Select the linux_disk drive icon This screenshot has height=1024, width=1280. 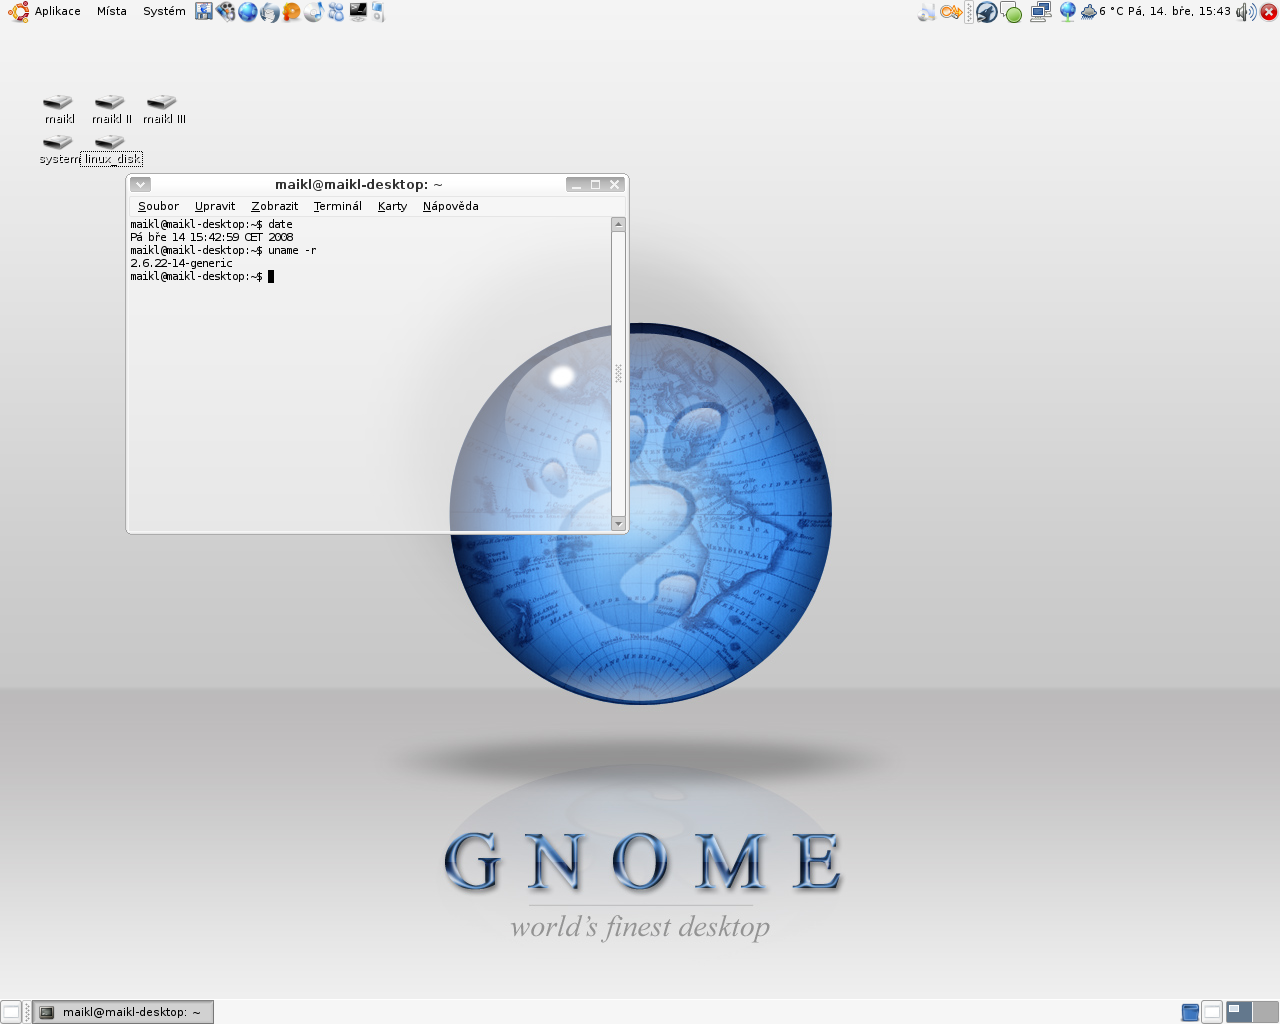pos(111,149)
